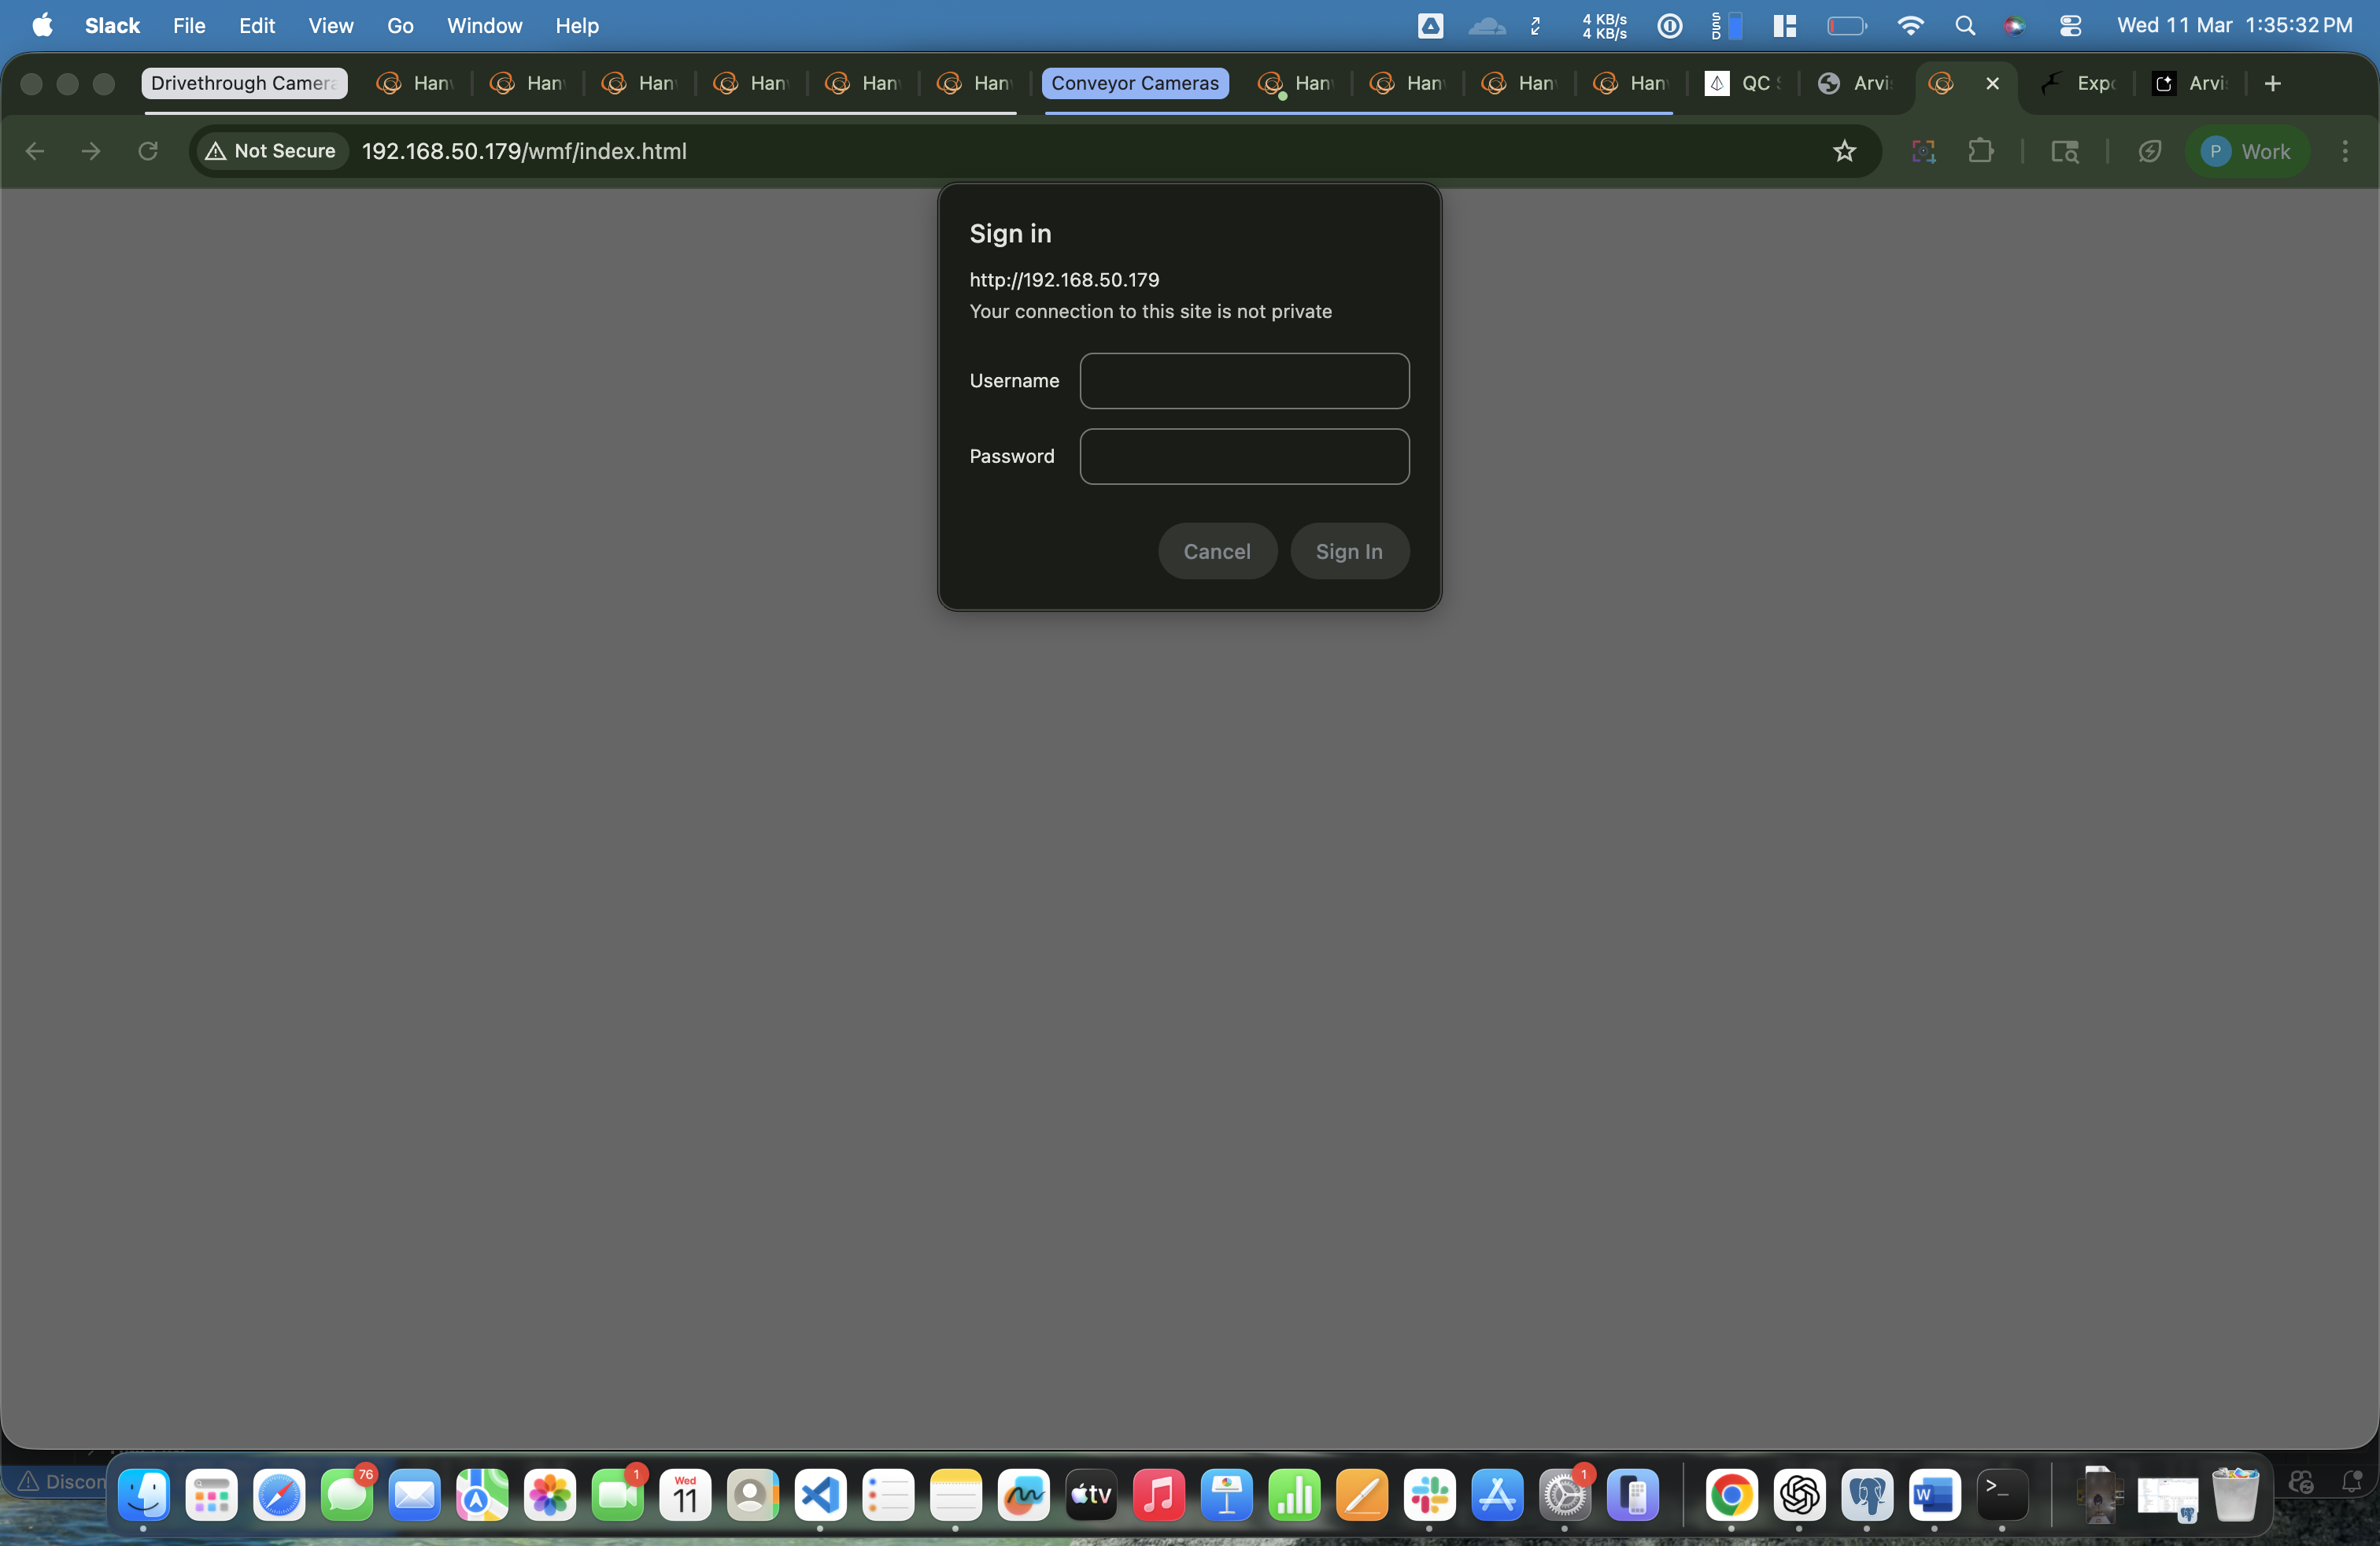Open Google Lens search in the address bar
Viewport: 2380px width, 1546px height.
(1923, 152)
